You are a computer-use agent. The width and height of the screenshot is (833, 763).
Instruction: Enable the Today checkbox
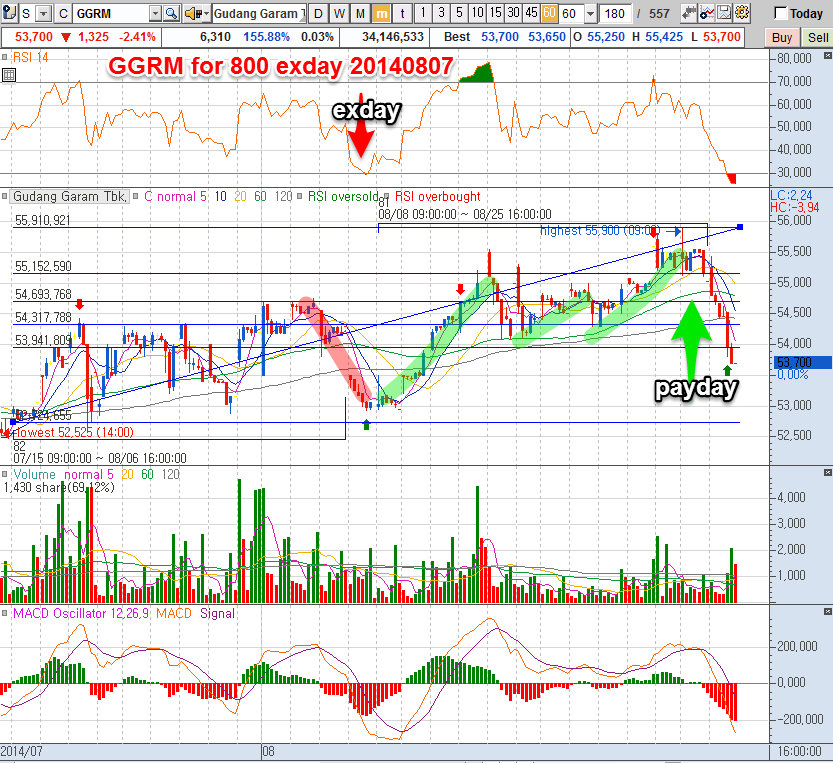[780, 13]
